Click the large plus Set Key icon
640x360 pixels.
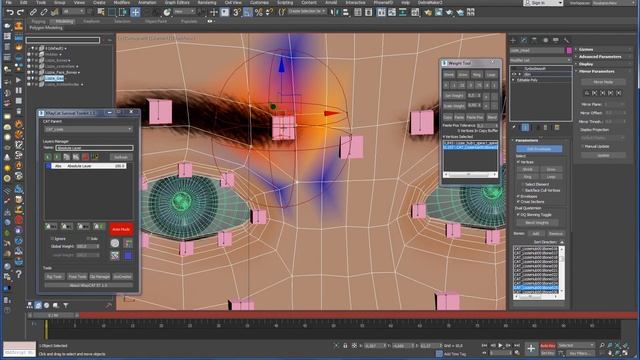531,349
